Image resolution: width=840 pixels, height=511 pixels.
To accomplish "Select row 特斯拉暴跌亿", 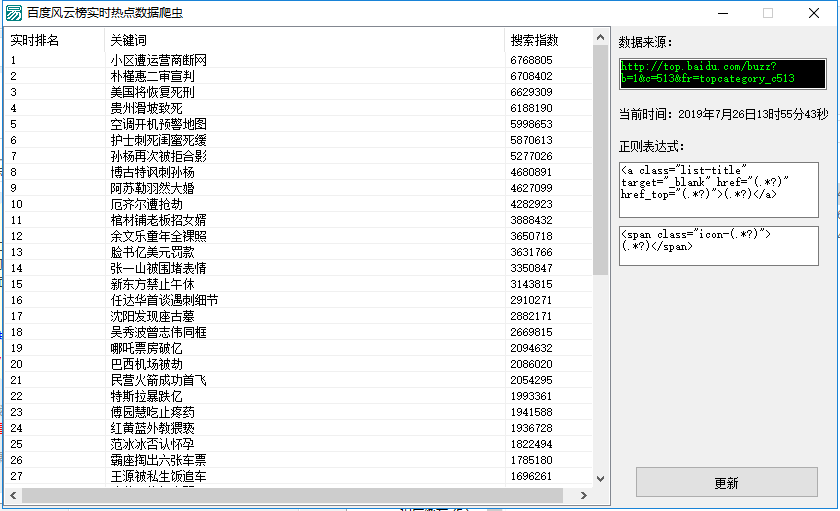I will click(298, 396).
